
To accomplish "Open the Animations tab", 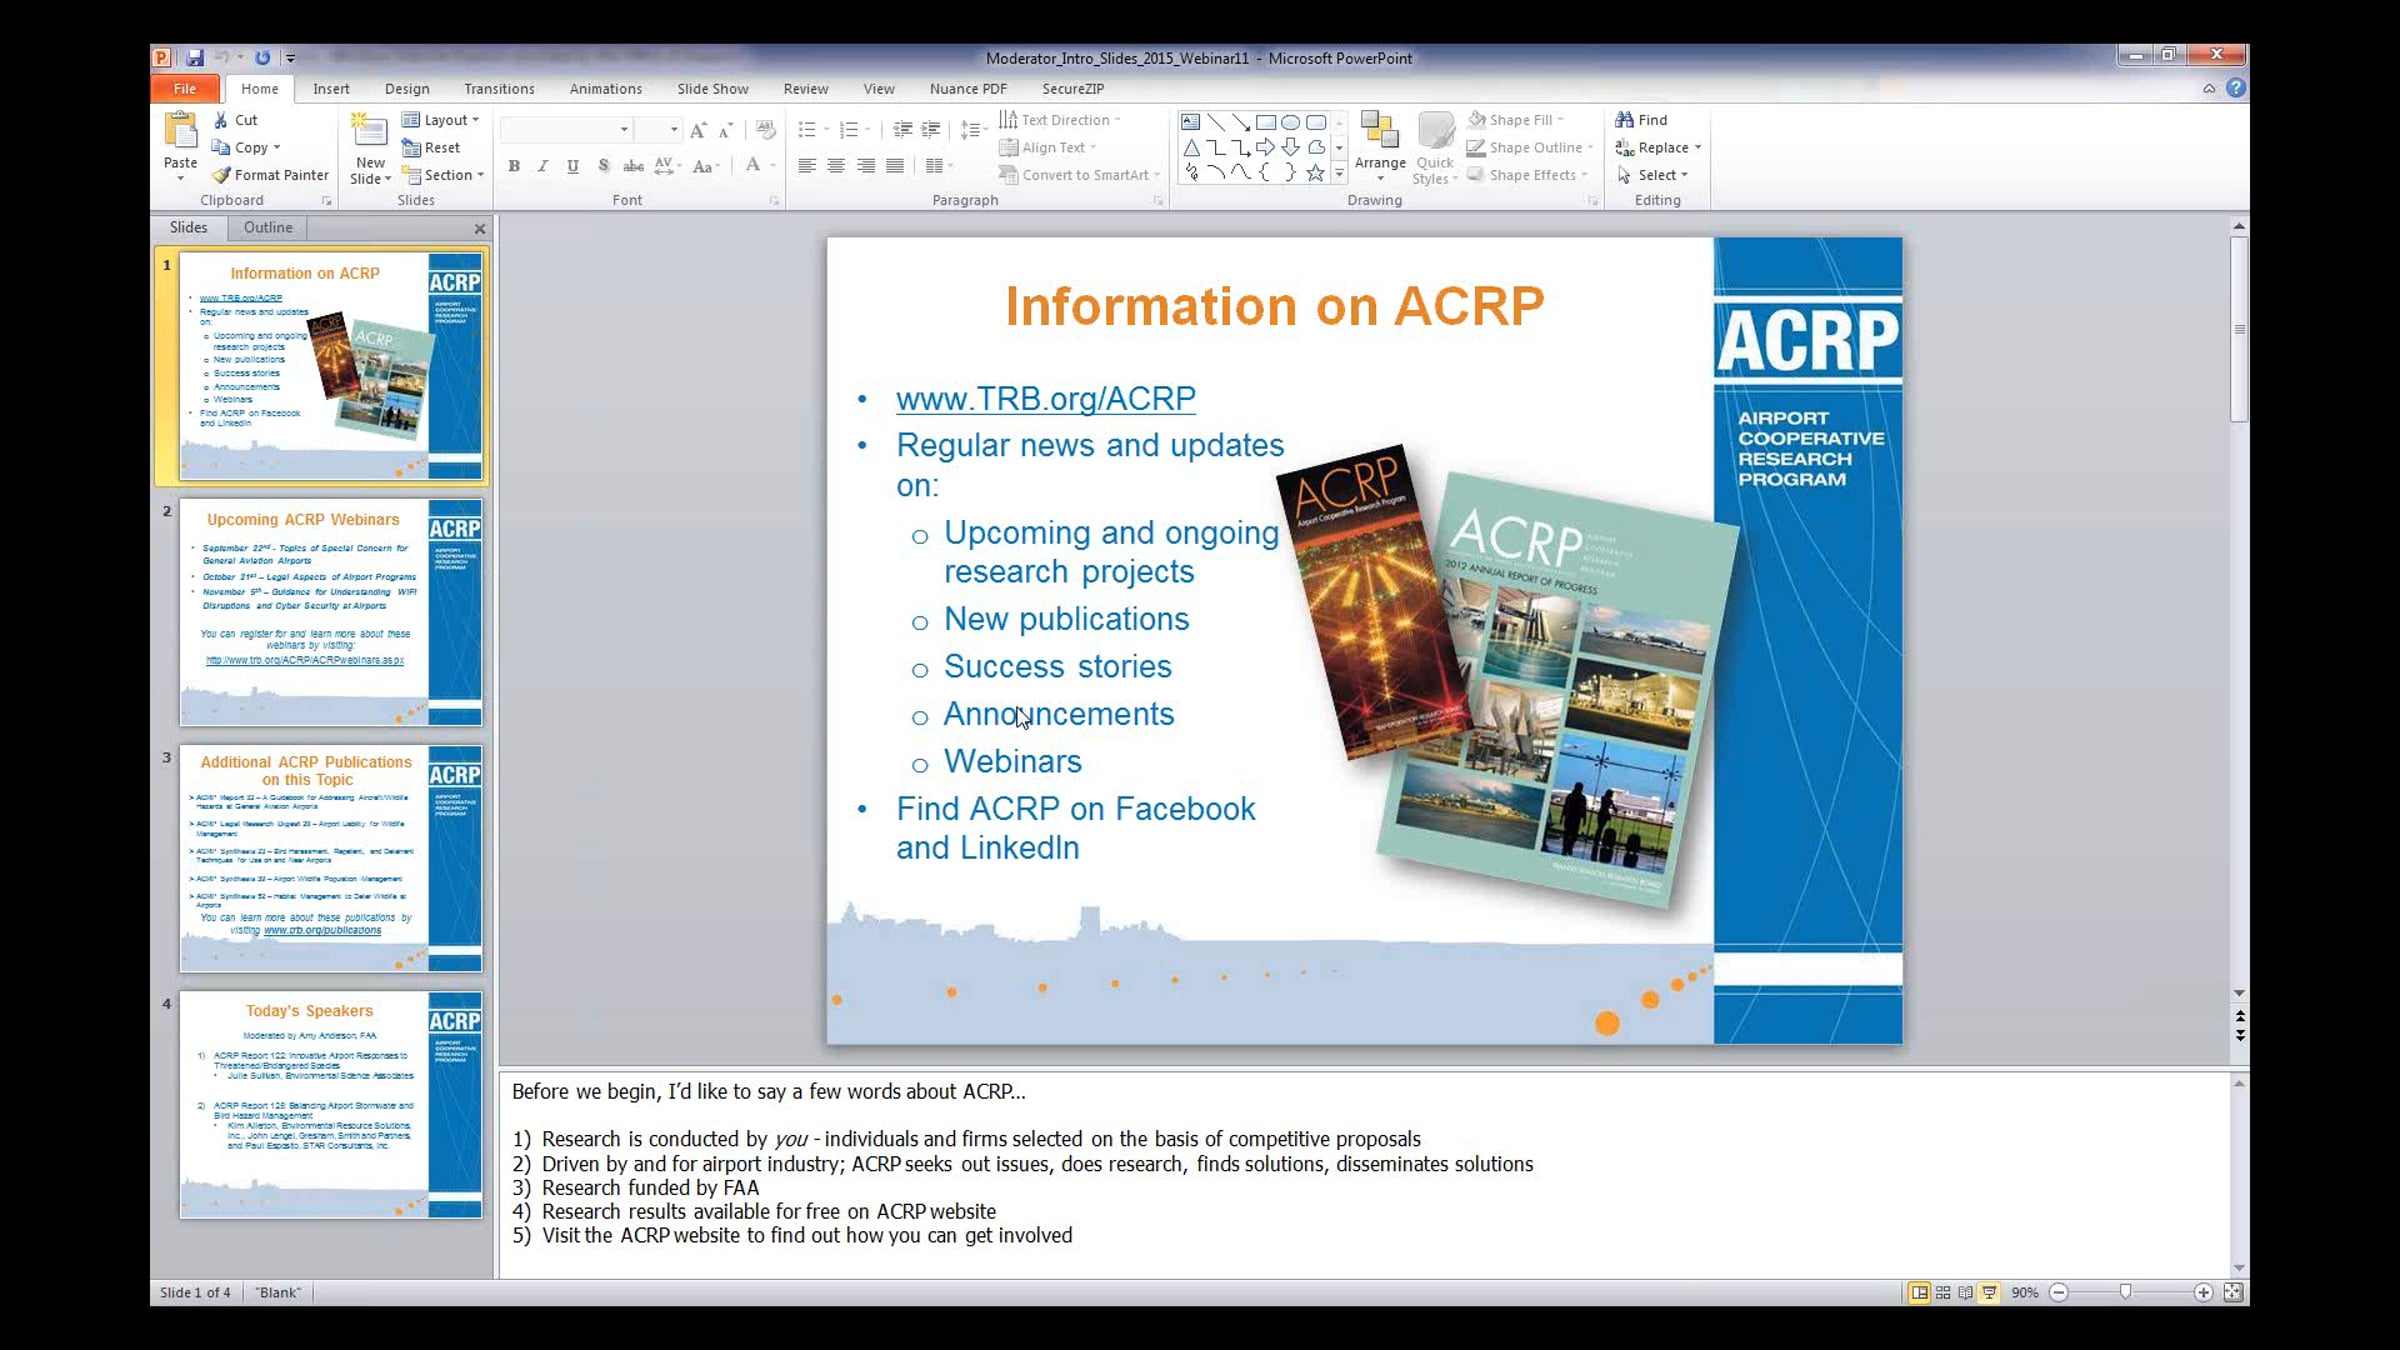I will click(x=606, y=88).
